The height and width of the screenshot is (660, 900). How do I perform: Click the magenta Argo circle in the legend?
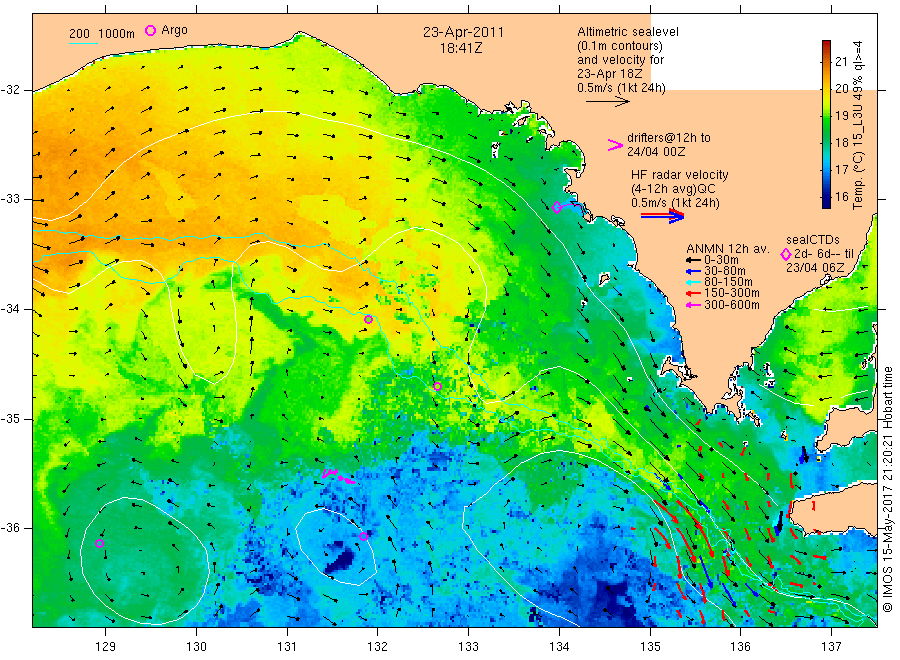click(x=150, y=30)
